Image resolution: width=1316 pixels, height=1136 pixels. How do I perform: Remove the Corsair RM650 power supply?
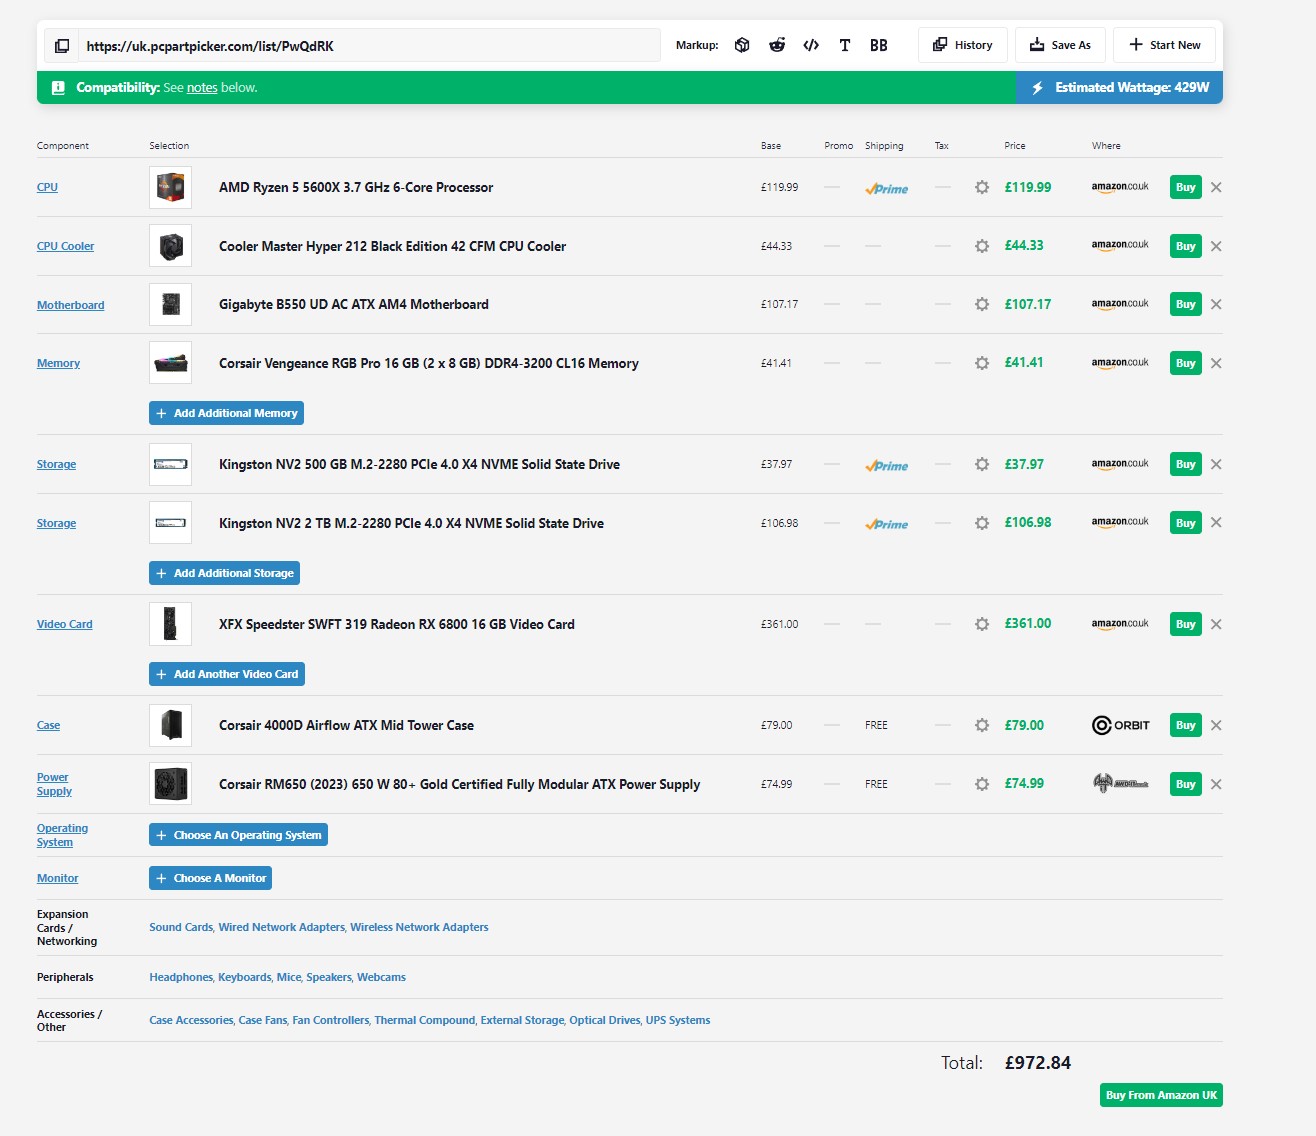(1216, 785)
